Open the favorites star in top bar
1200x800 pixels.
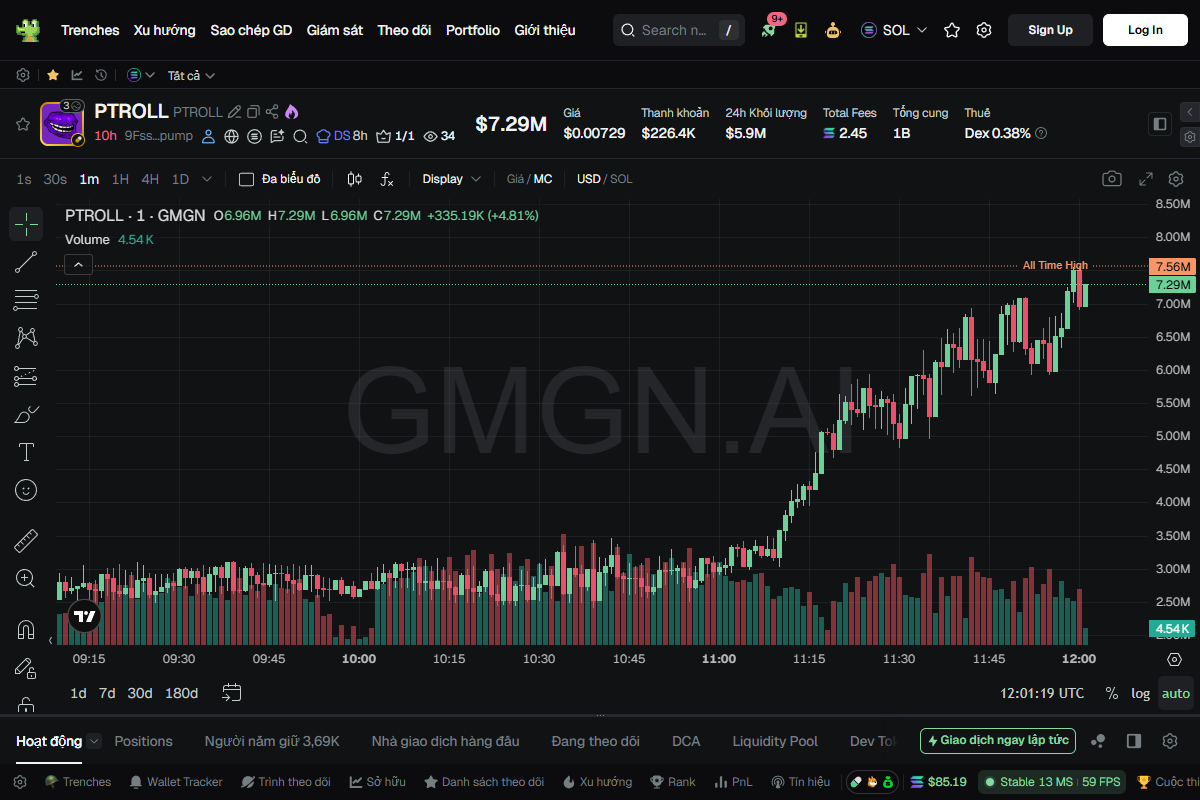tap(952, 30)
